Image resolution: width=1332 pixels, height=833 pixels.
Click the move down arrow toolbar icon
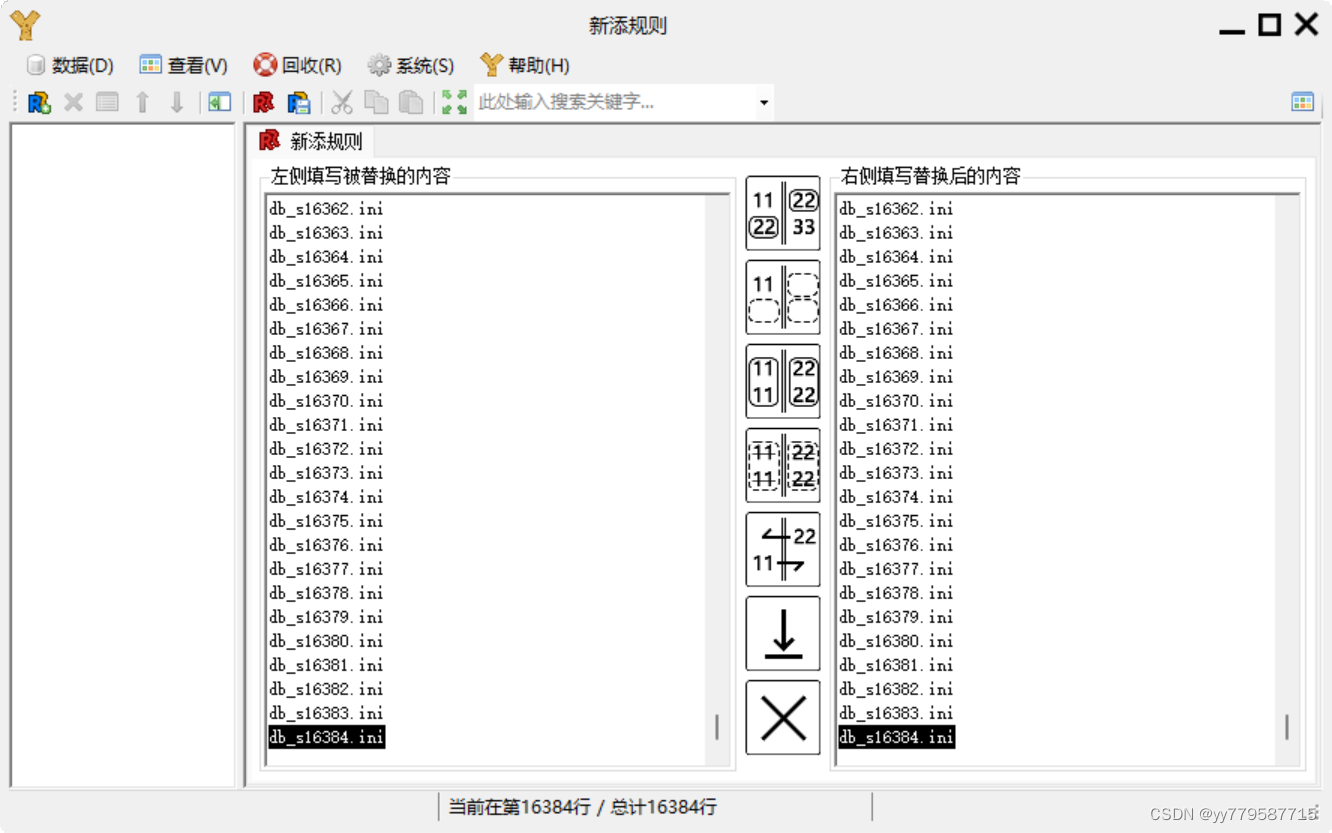tap(177, 102)
